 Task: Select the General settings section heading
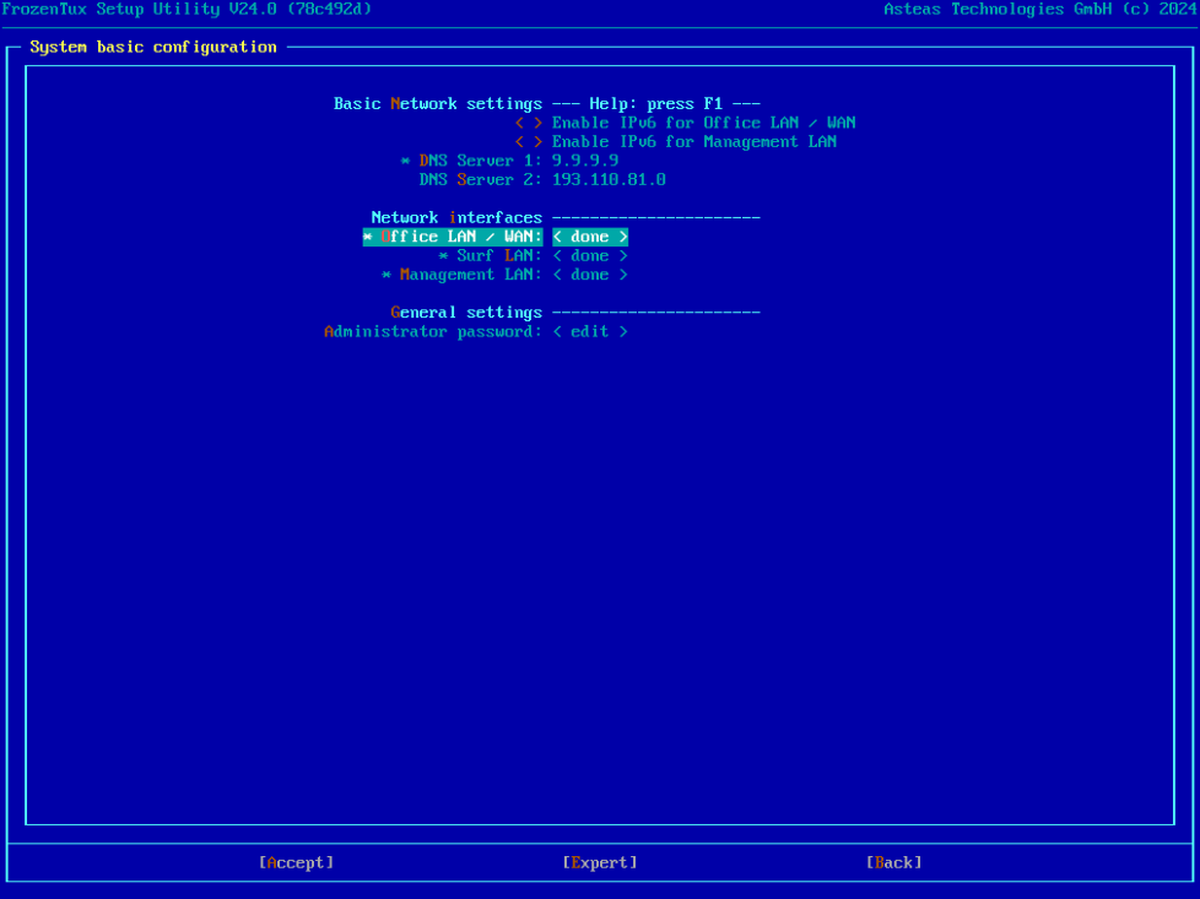466,313
